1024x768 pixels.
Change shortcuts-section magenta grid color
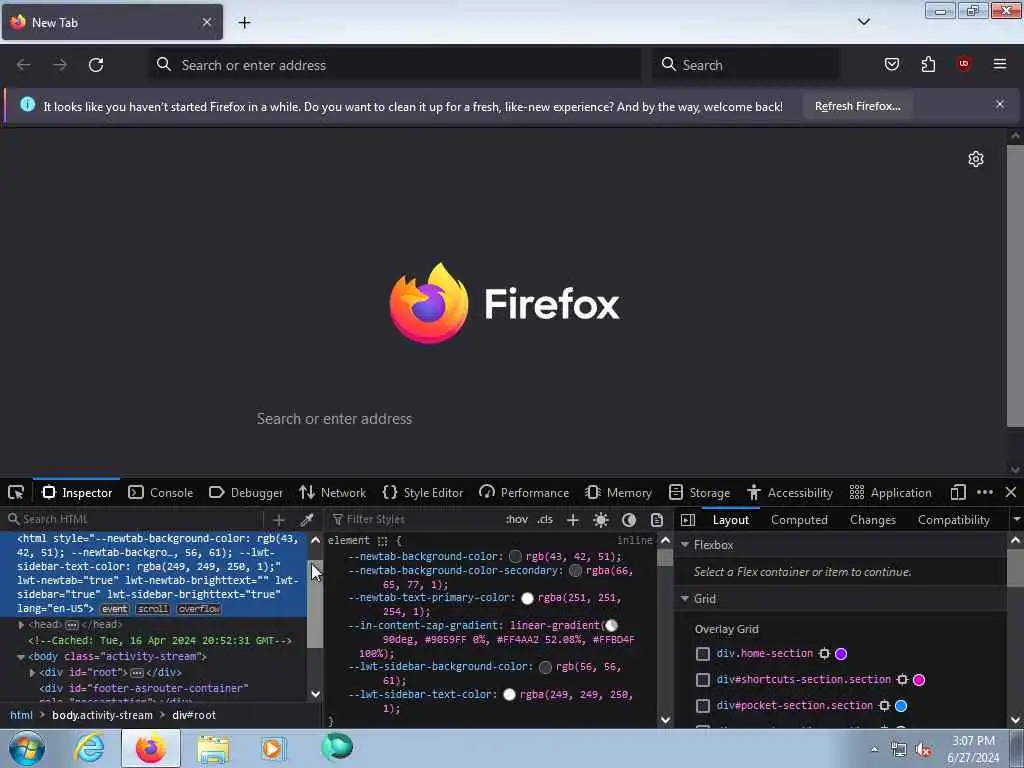tap(919, 680)
